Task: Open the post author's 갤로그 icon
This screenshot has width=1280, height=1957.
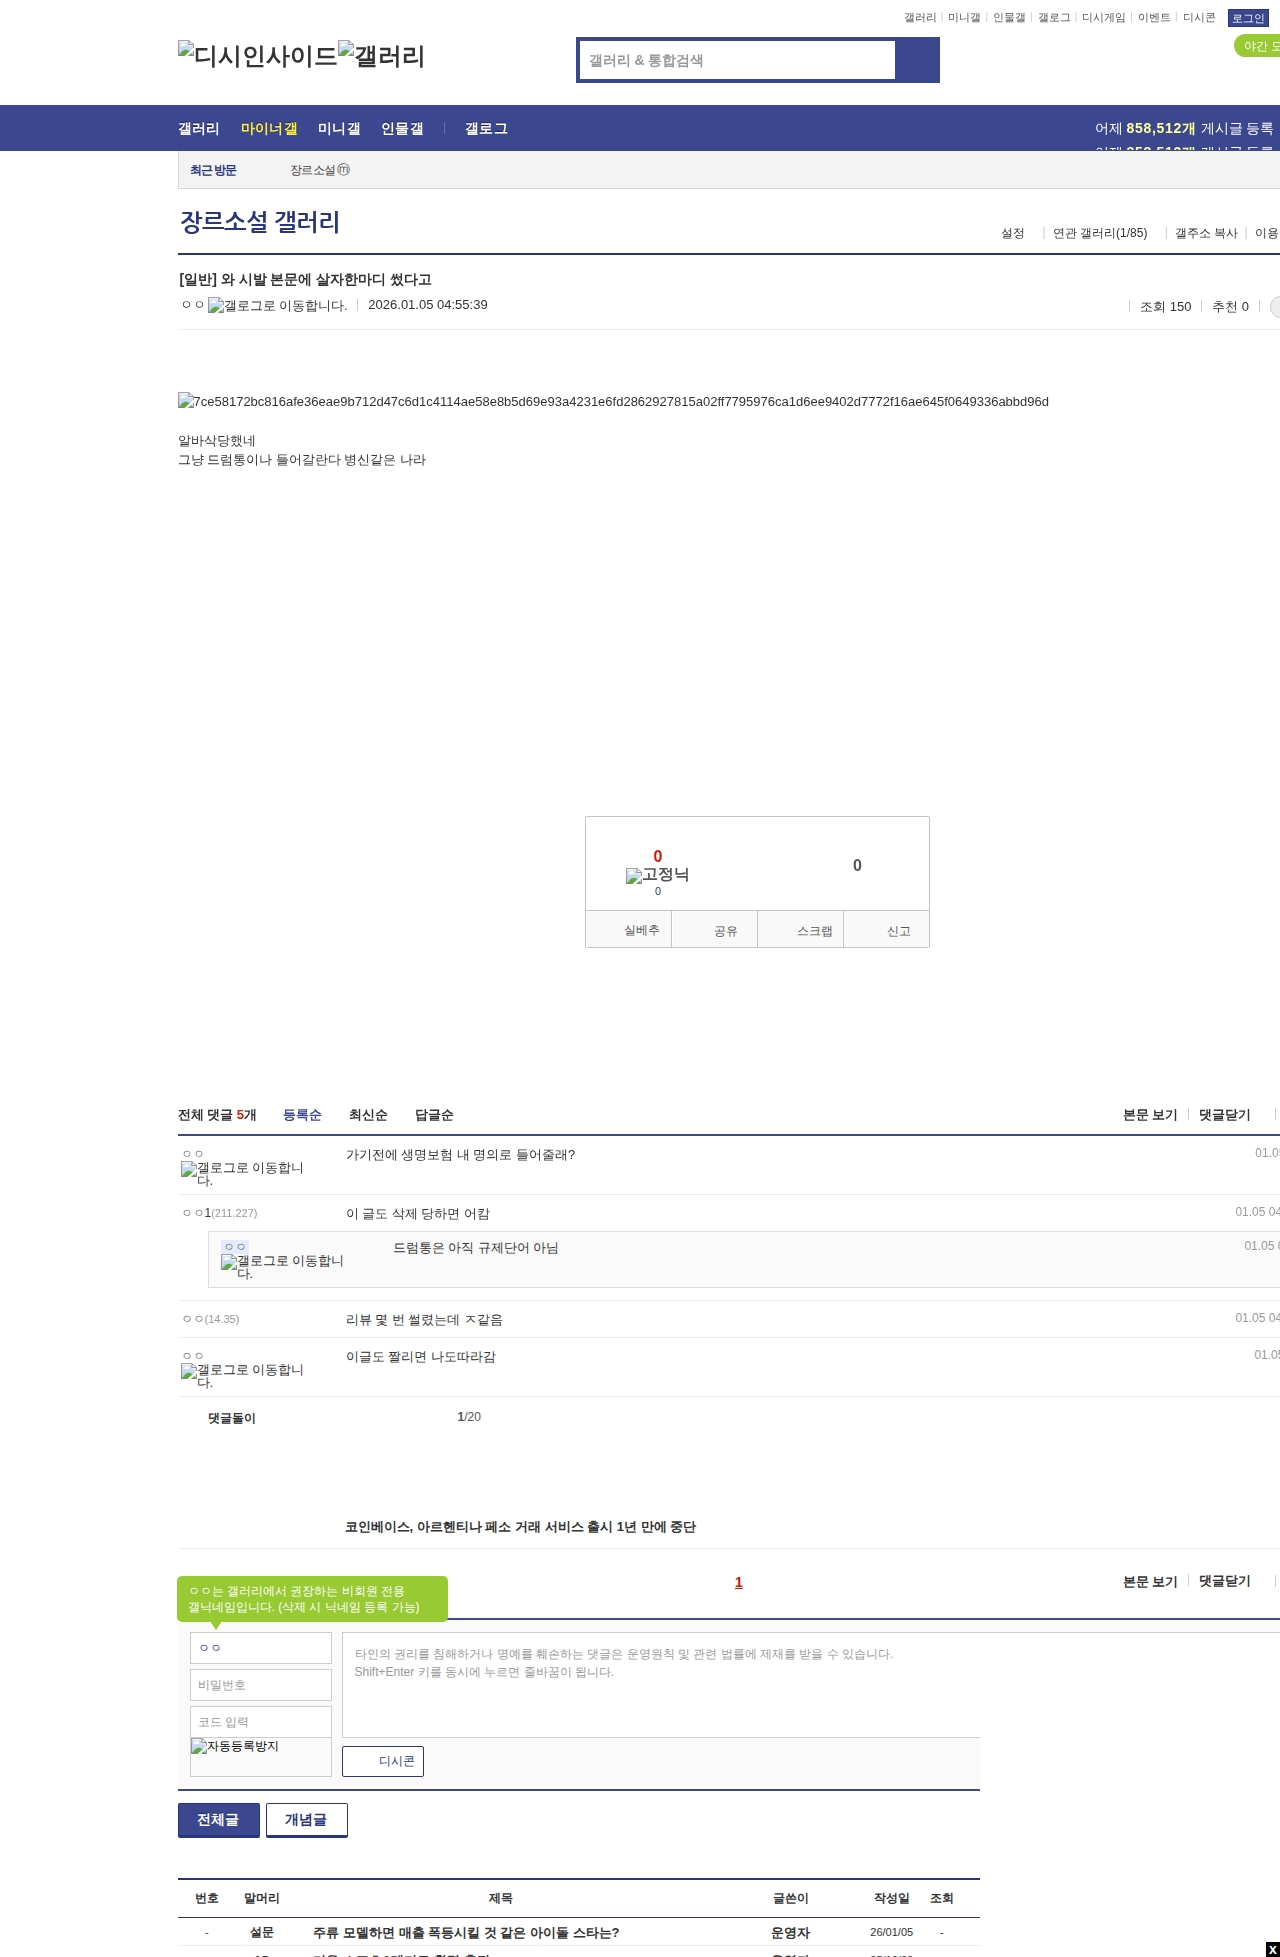Action: pyautogui.click(x=277, y=306)
